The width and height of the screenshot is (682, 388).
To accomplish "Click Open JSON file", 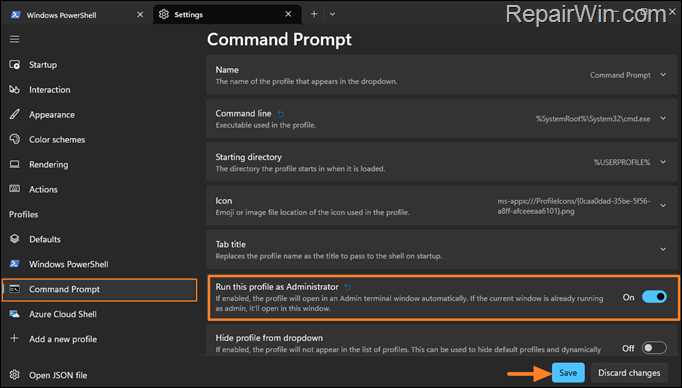I will (99, 375).
